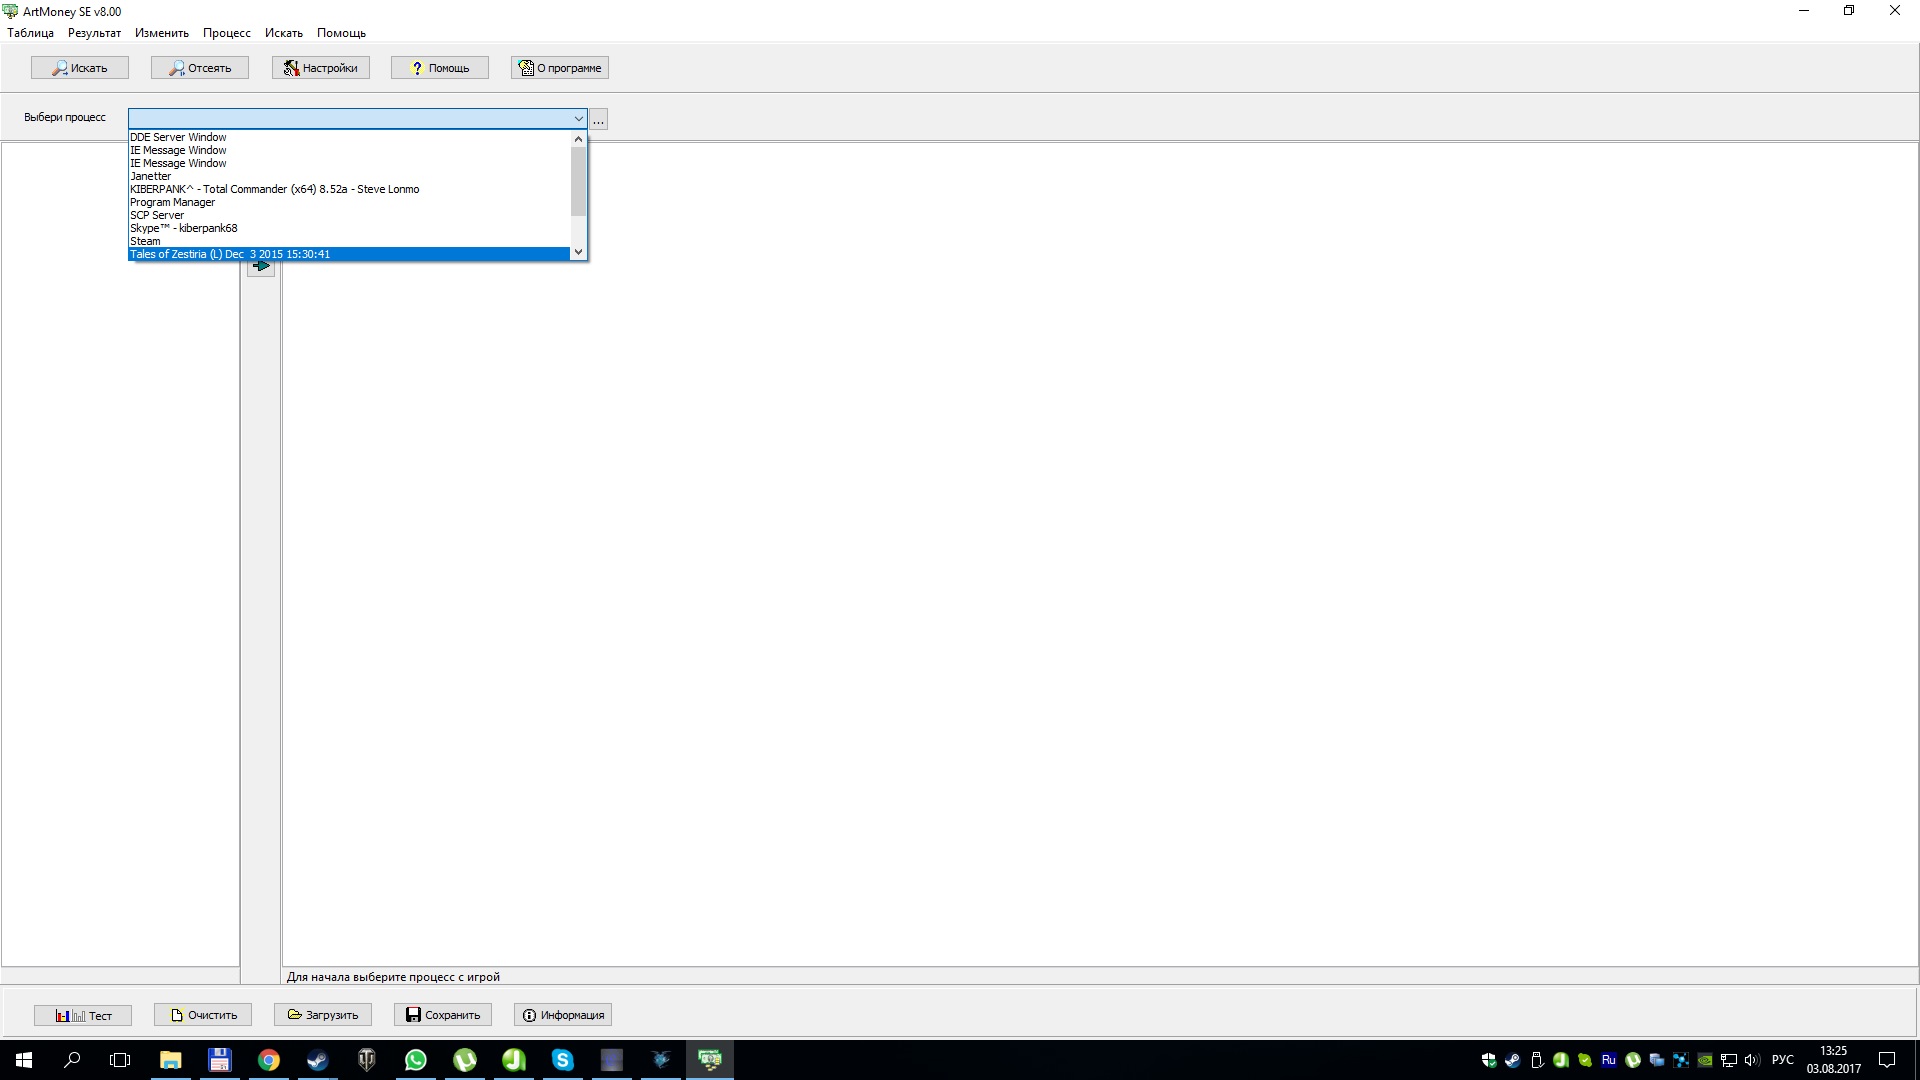Click the uTorrent system tray icon

1633,1060
